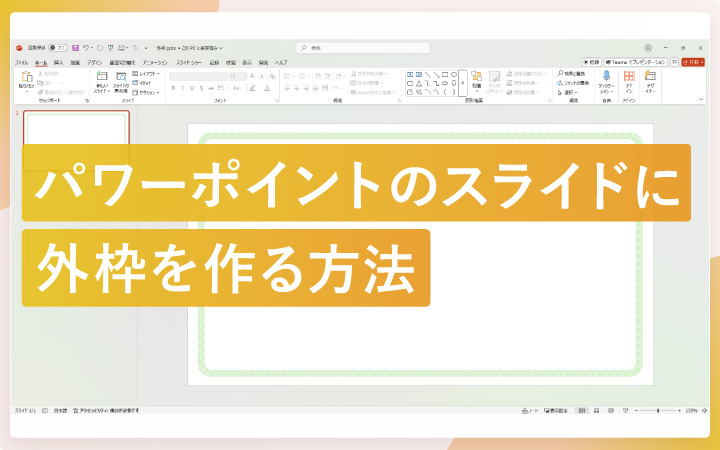This screenshot has height=450, width=720.
Task: Click Replace Fonts button
Action: [573, 83]
